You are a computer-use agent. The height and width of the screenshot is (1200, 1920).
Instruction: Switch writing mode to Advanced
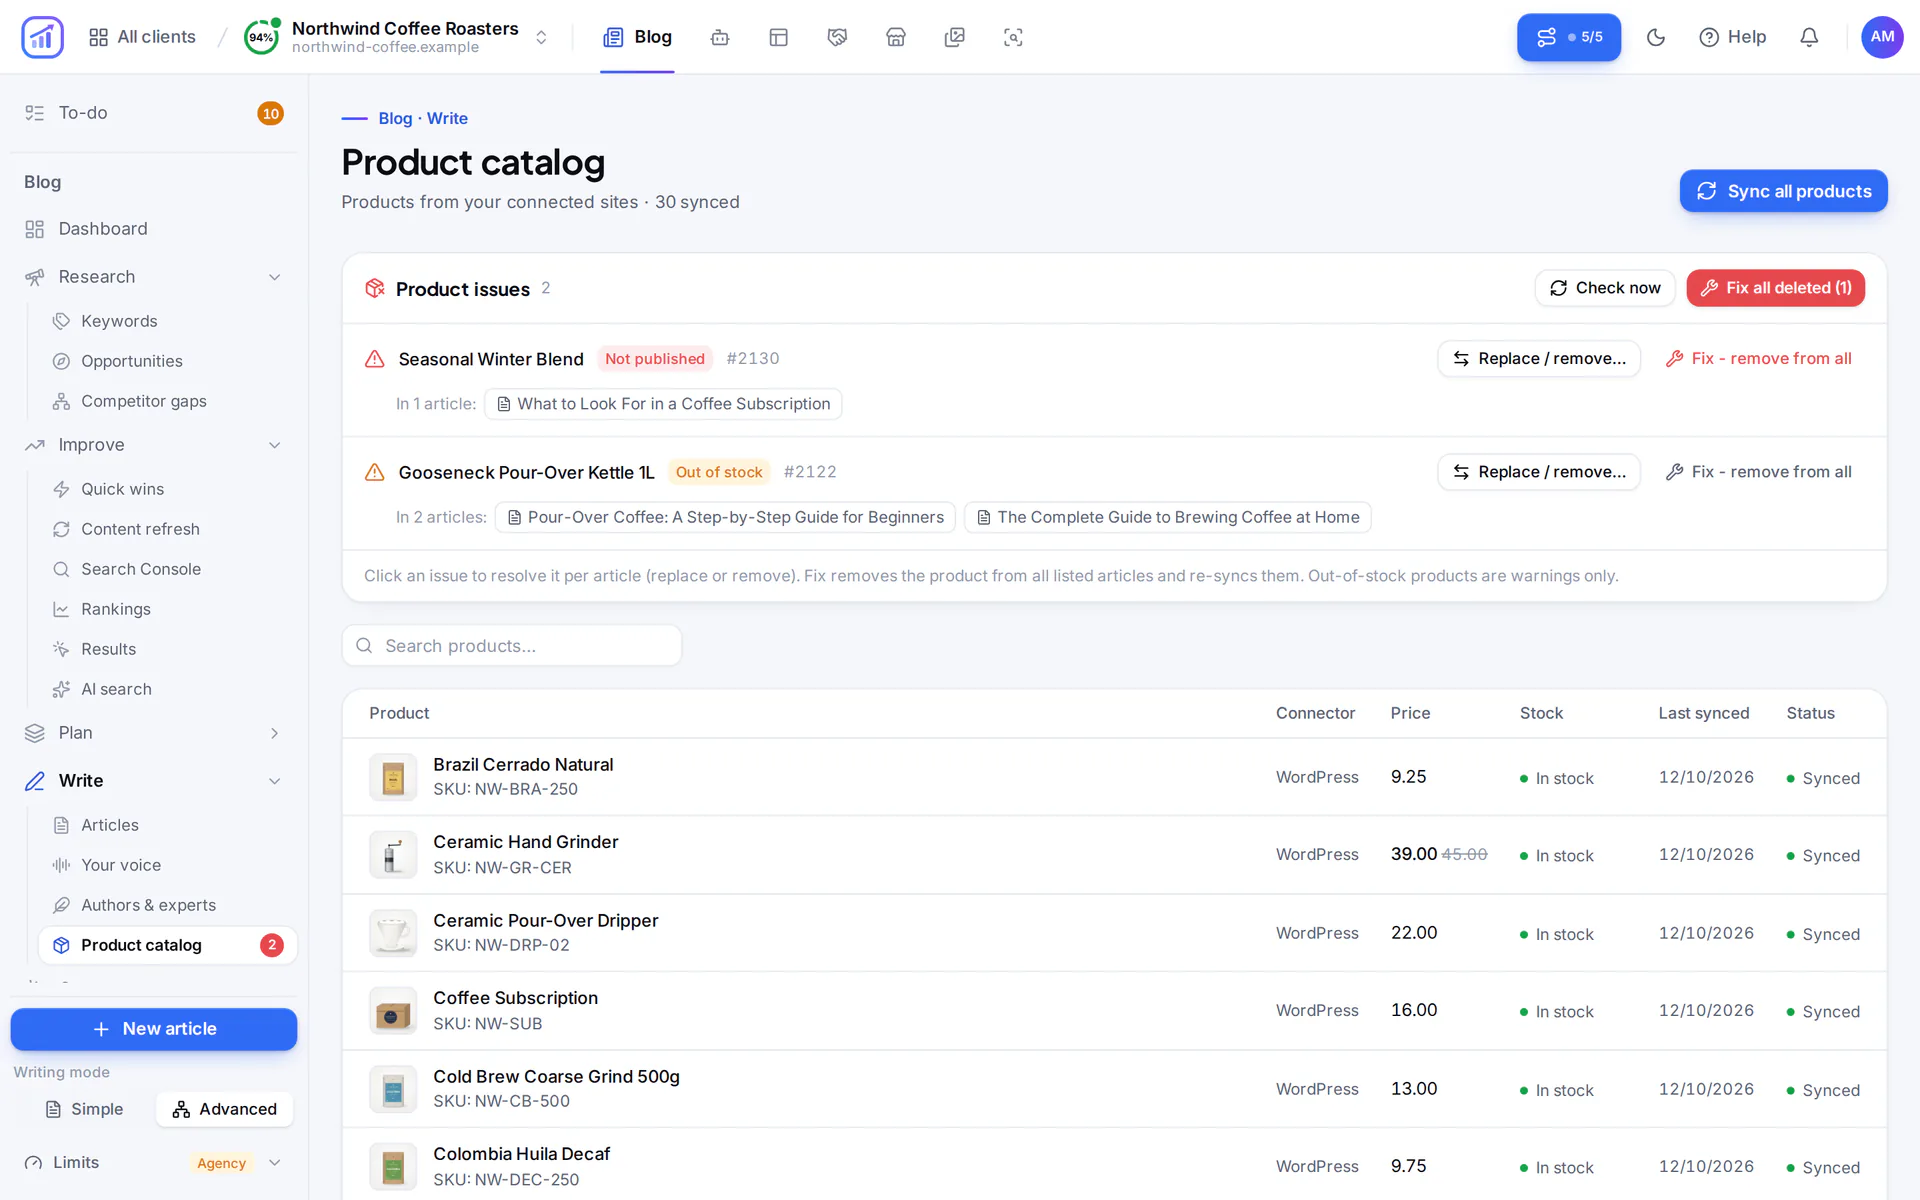tap(224, 1109)
